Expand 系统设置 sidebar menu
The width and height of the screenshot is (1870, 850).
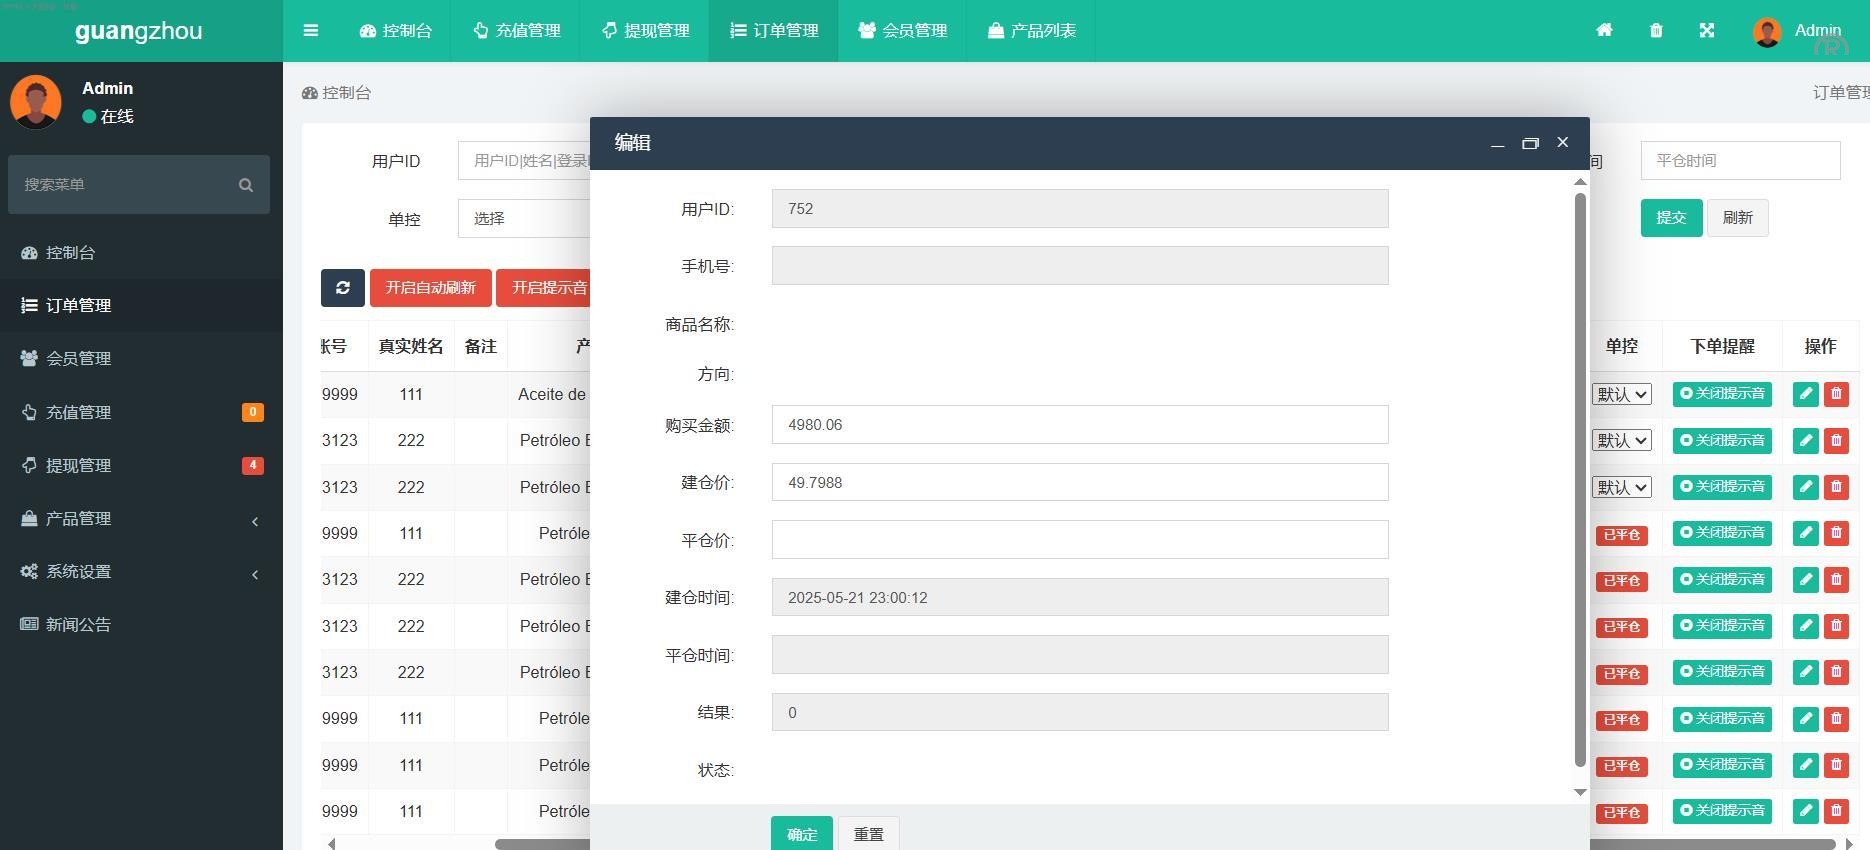click(140, 572)
